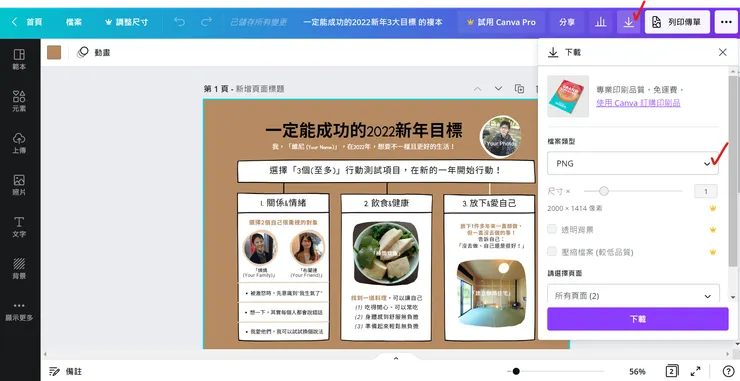Open the 元素 elements sidebar tab
The height and width of the screenshot is (381, 740).
pos(19,101)
